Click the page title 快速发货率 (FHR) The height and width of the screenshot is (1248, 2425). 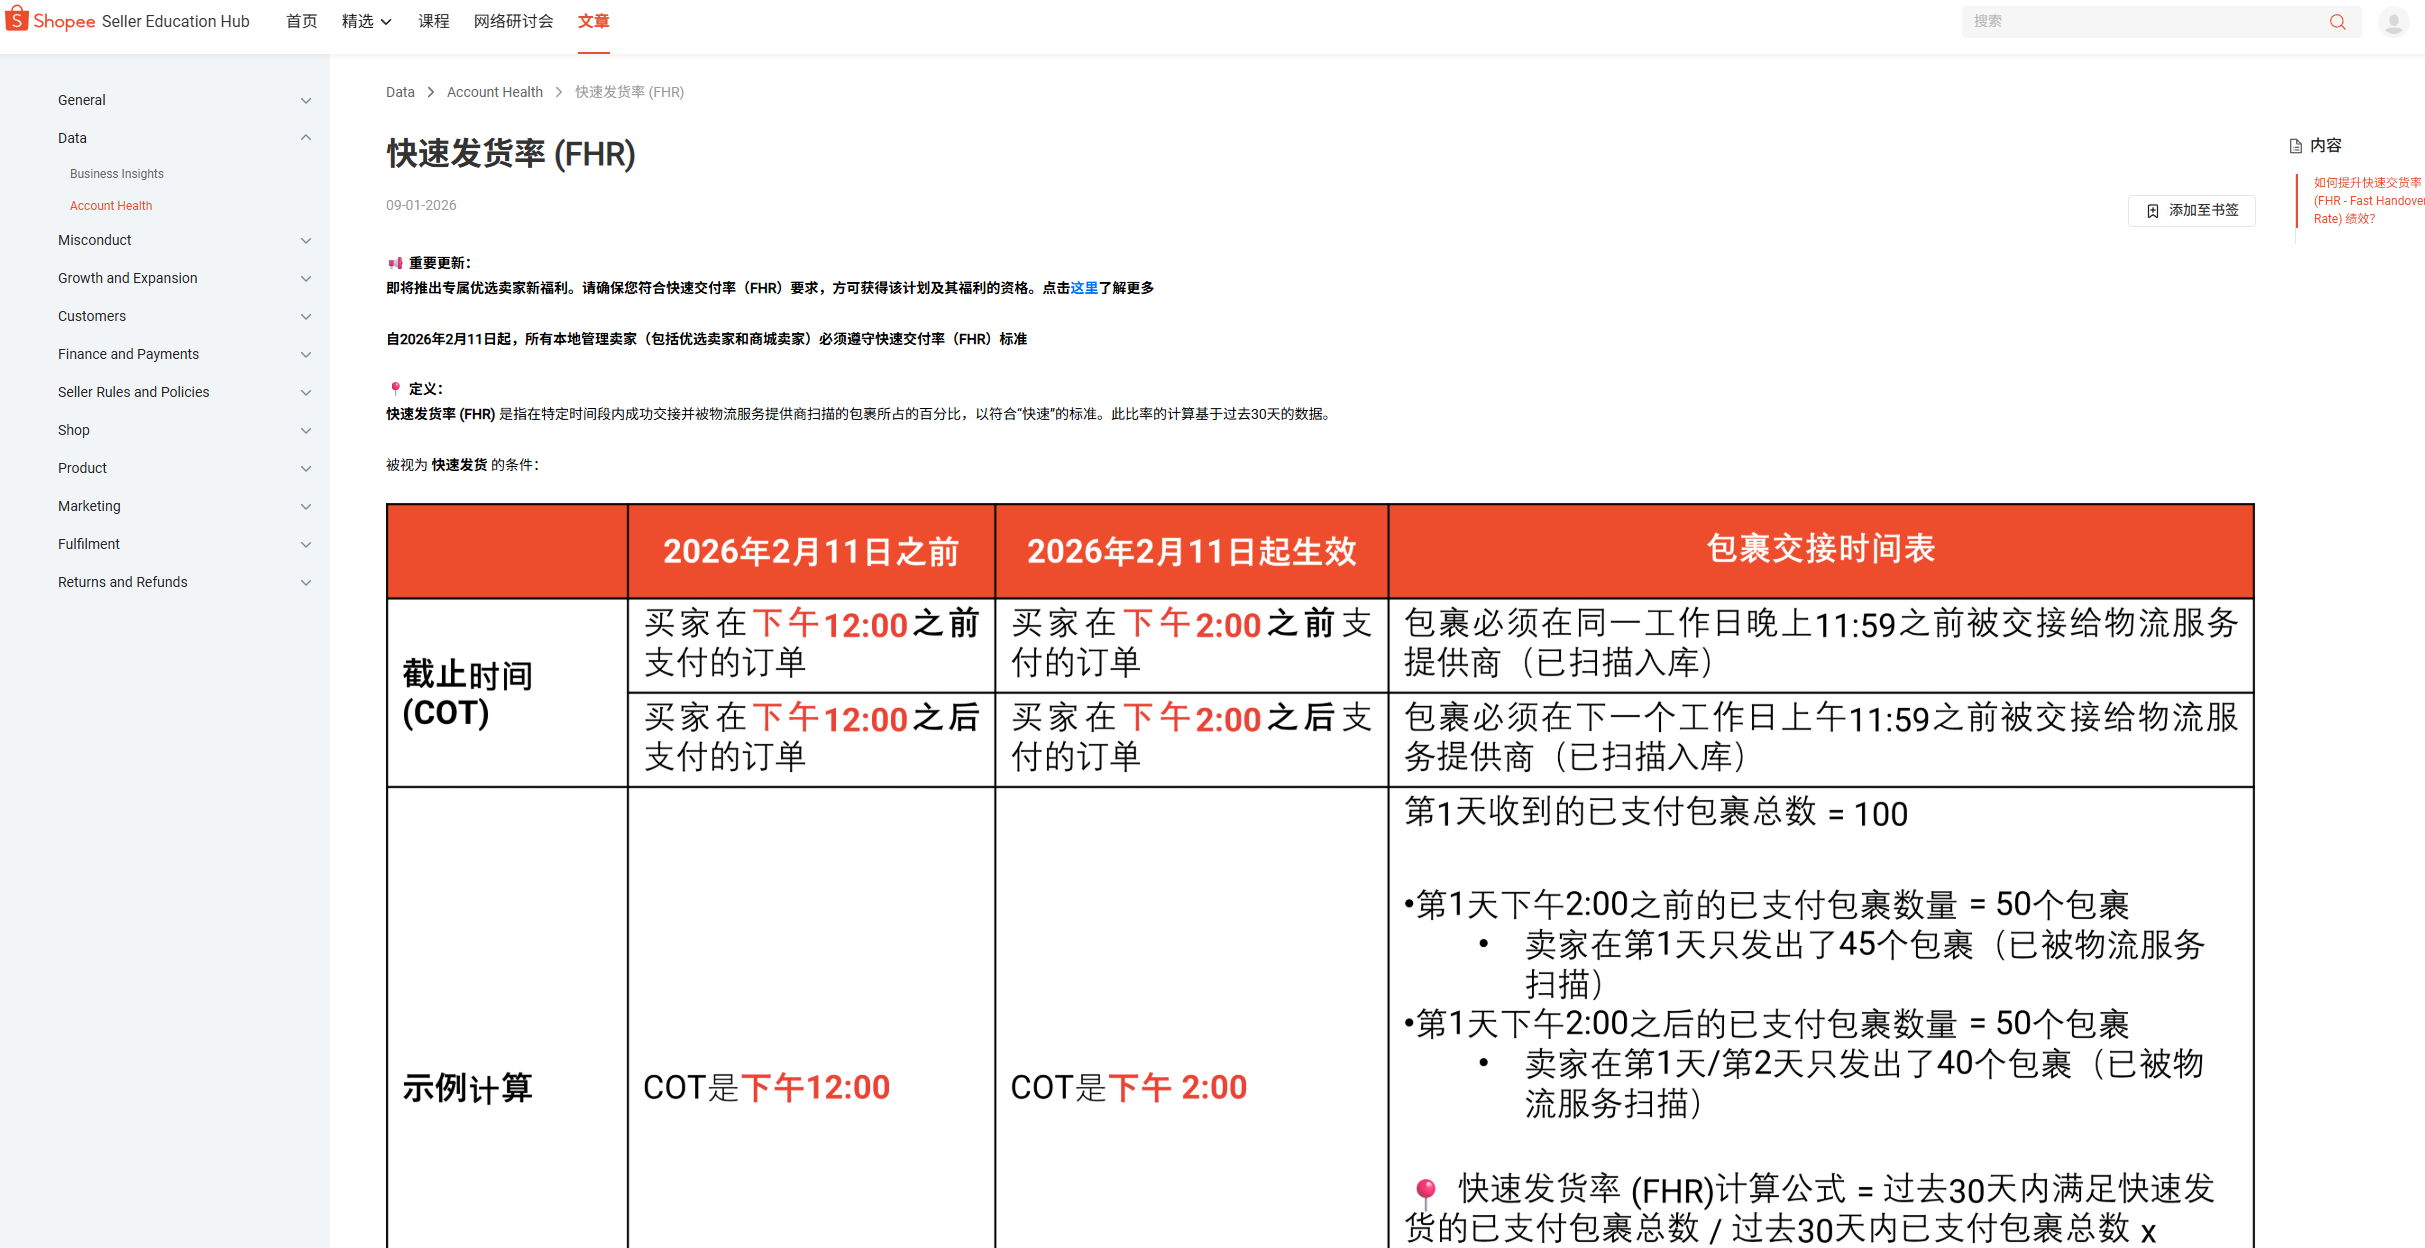(x=511, y=154)
